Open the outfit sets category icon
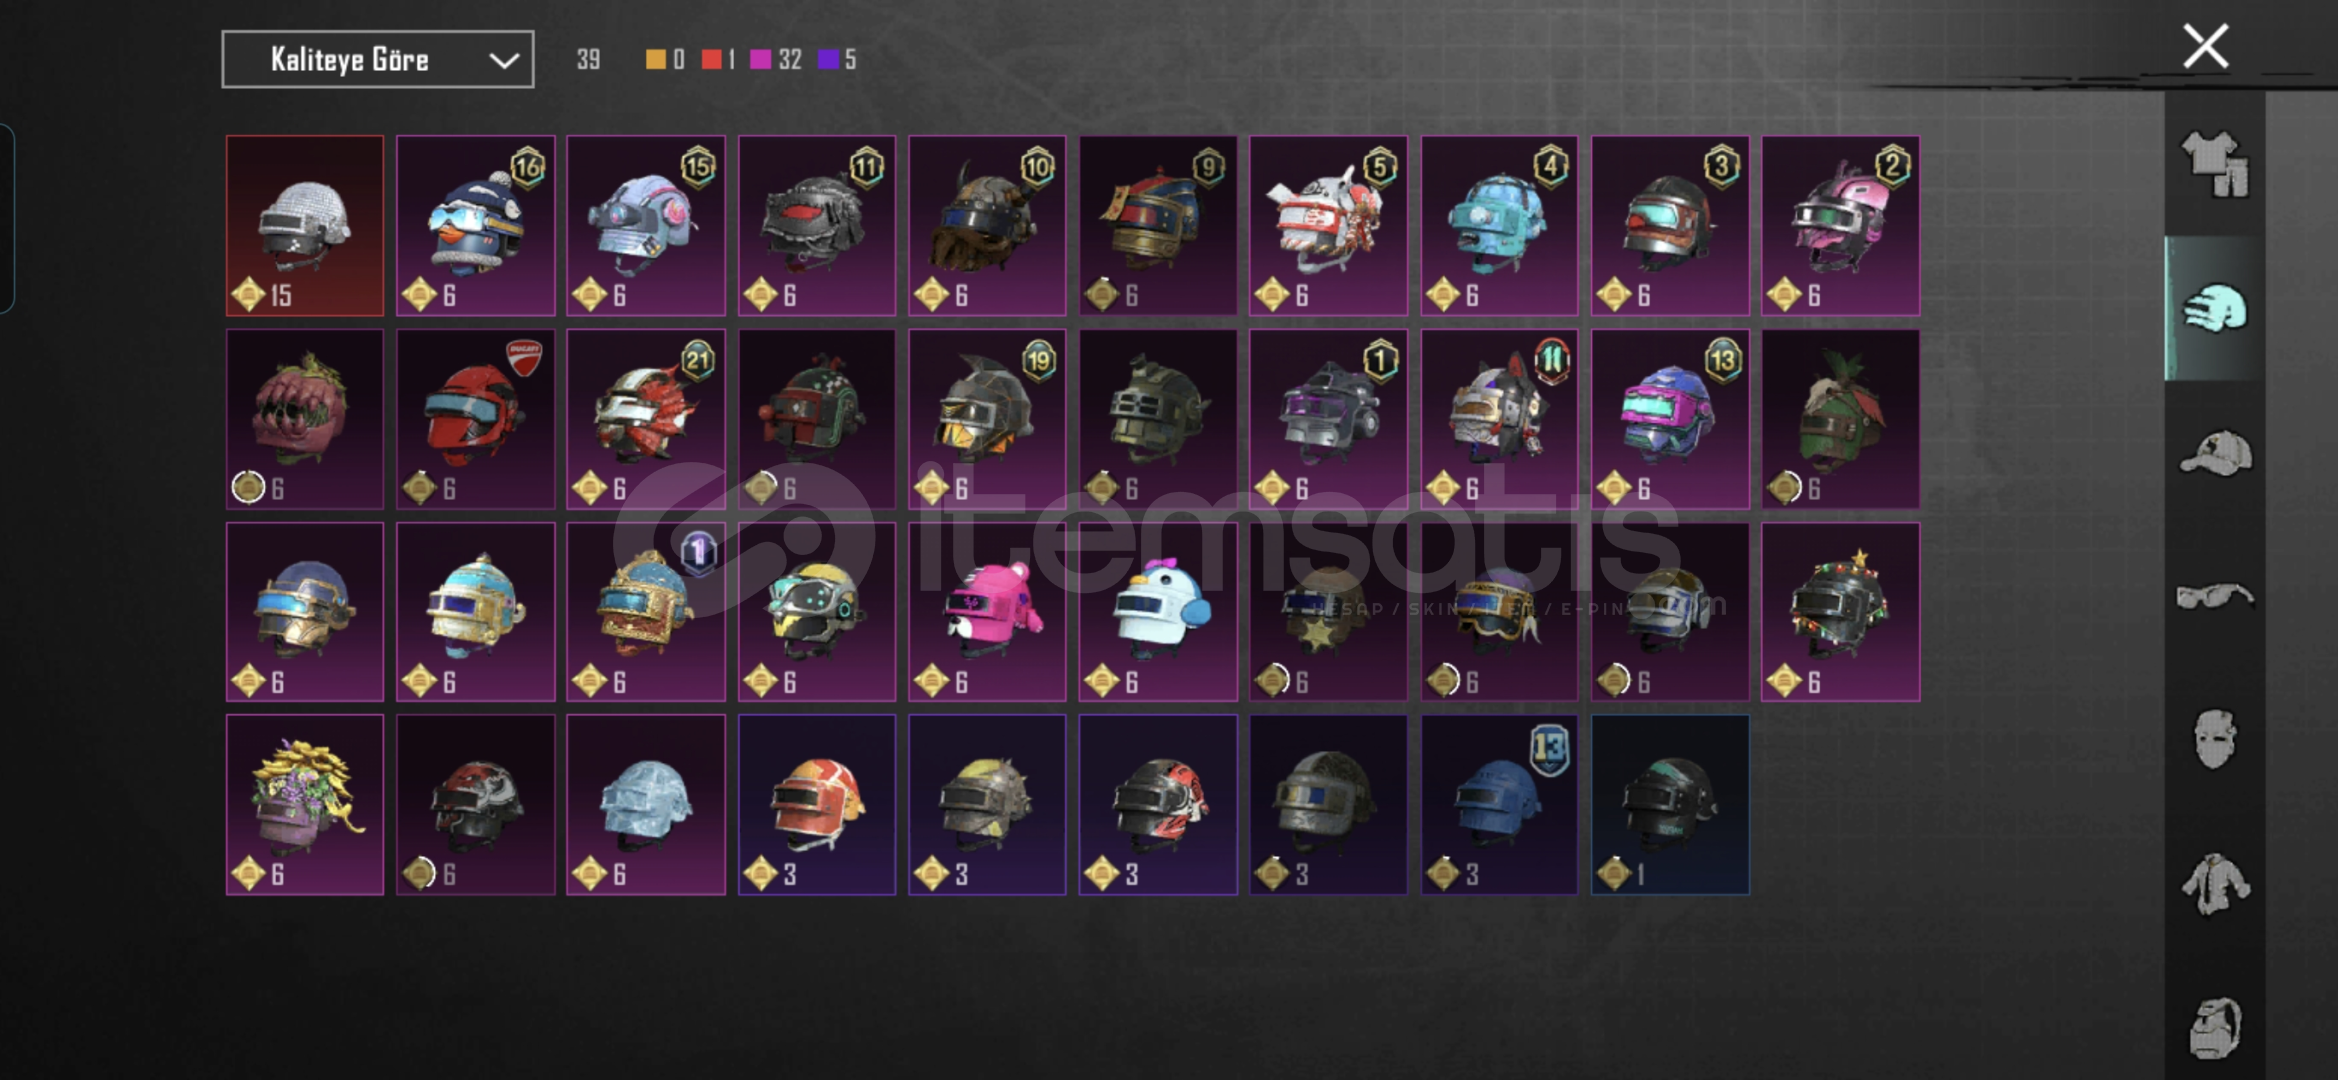The image size is (2338, 1080). coord(2215,164)
